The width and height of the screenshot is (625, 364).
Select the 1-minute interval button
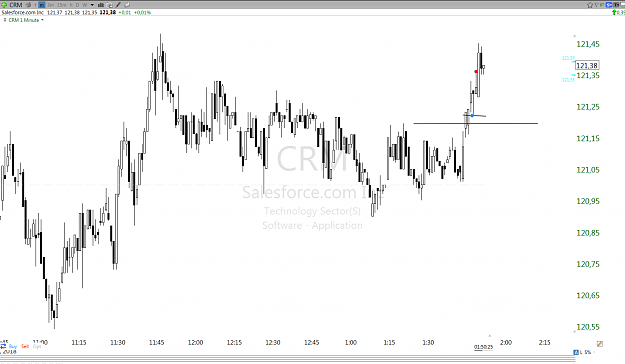click(x=41, y=5)
